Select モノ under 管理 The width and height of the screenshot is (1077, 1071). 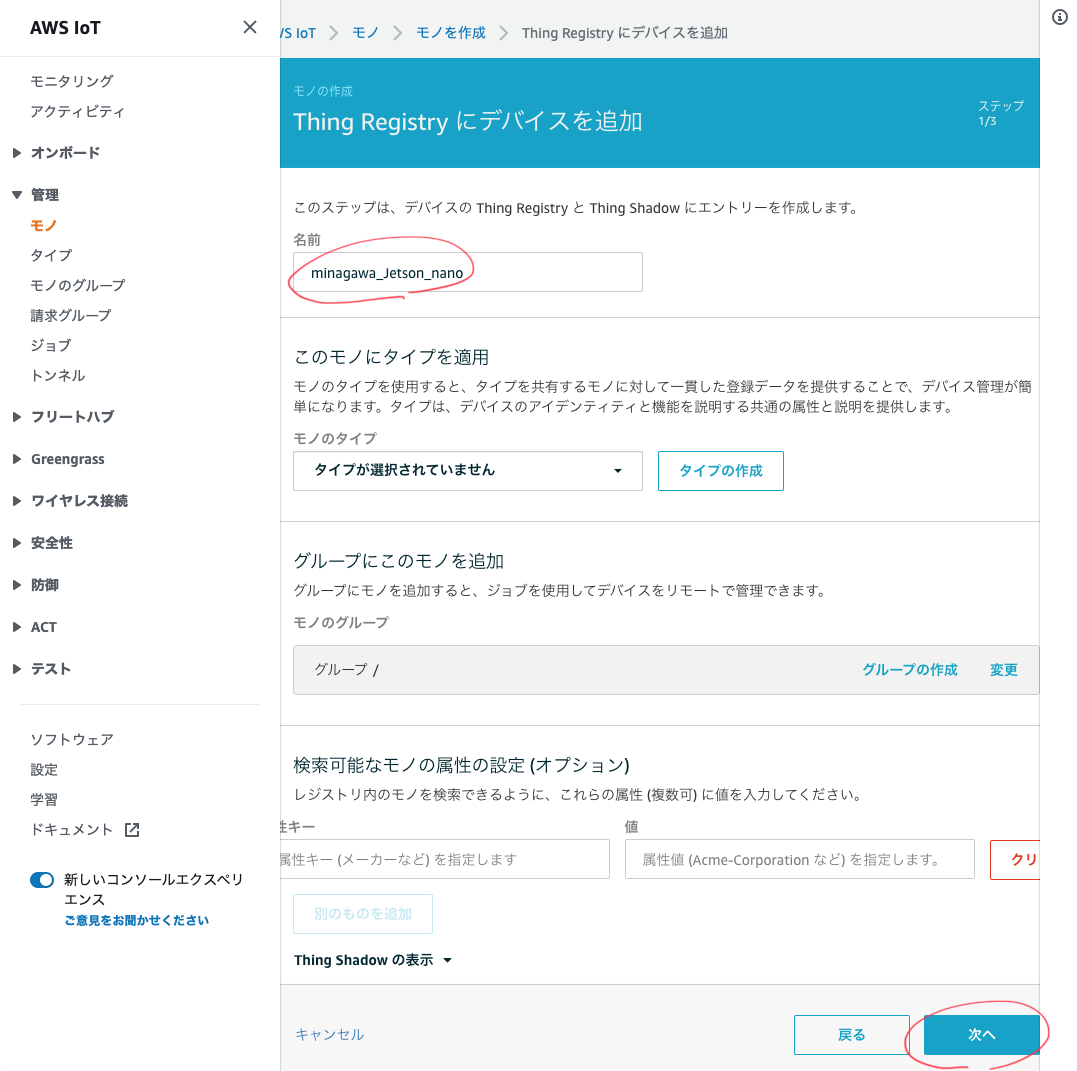click(x=44, y=225)
